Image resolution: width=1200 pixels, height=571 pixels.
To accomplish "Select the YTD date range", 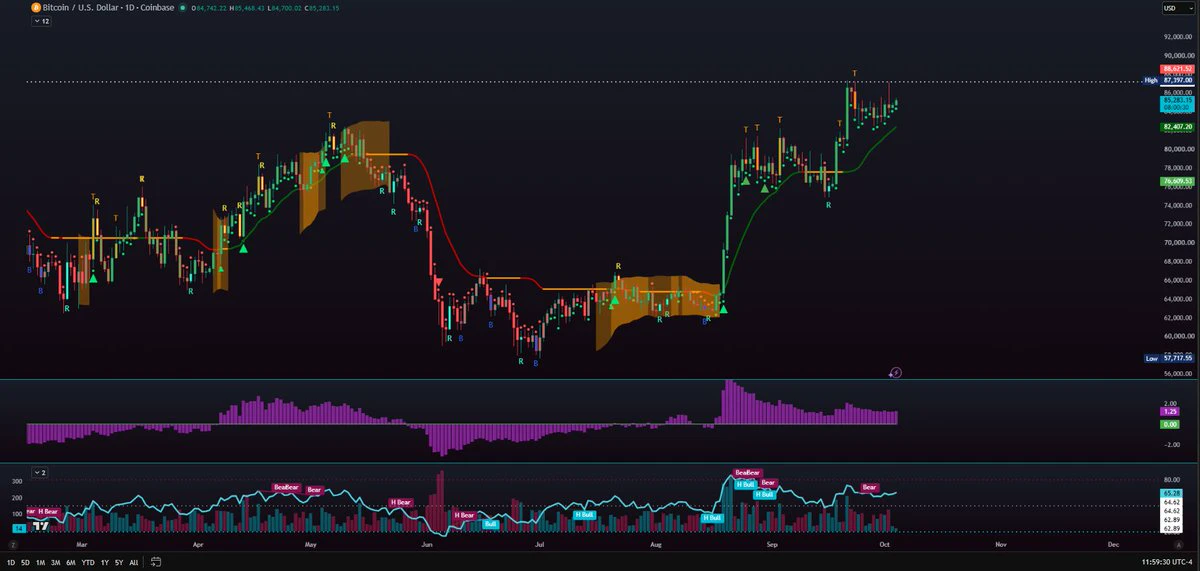I will [88, 562].
